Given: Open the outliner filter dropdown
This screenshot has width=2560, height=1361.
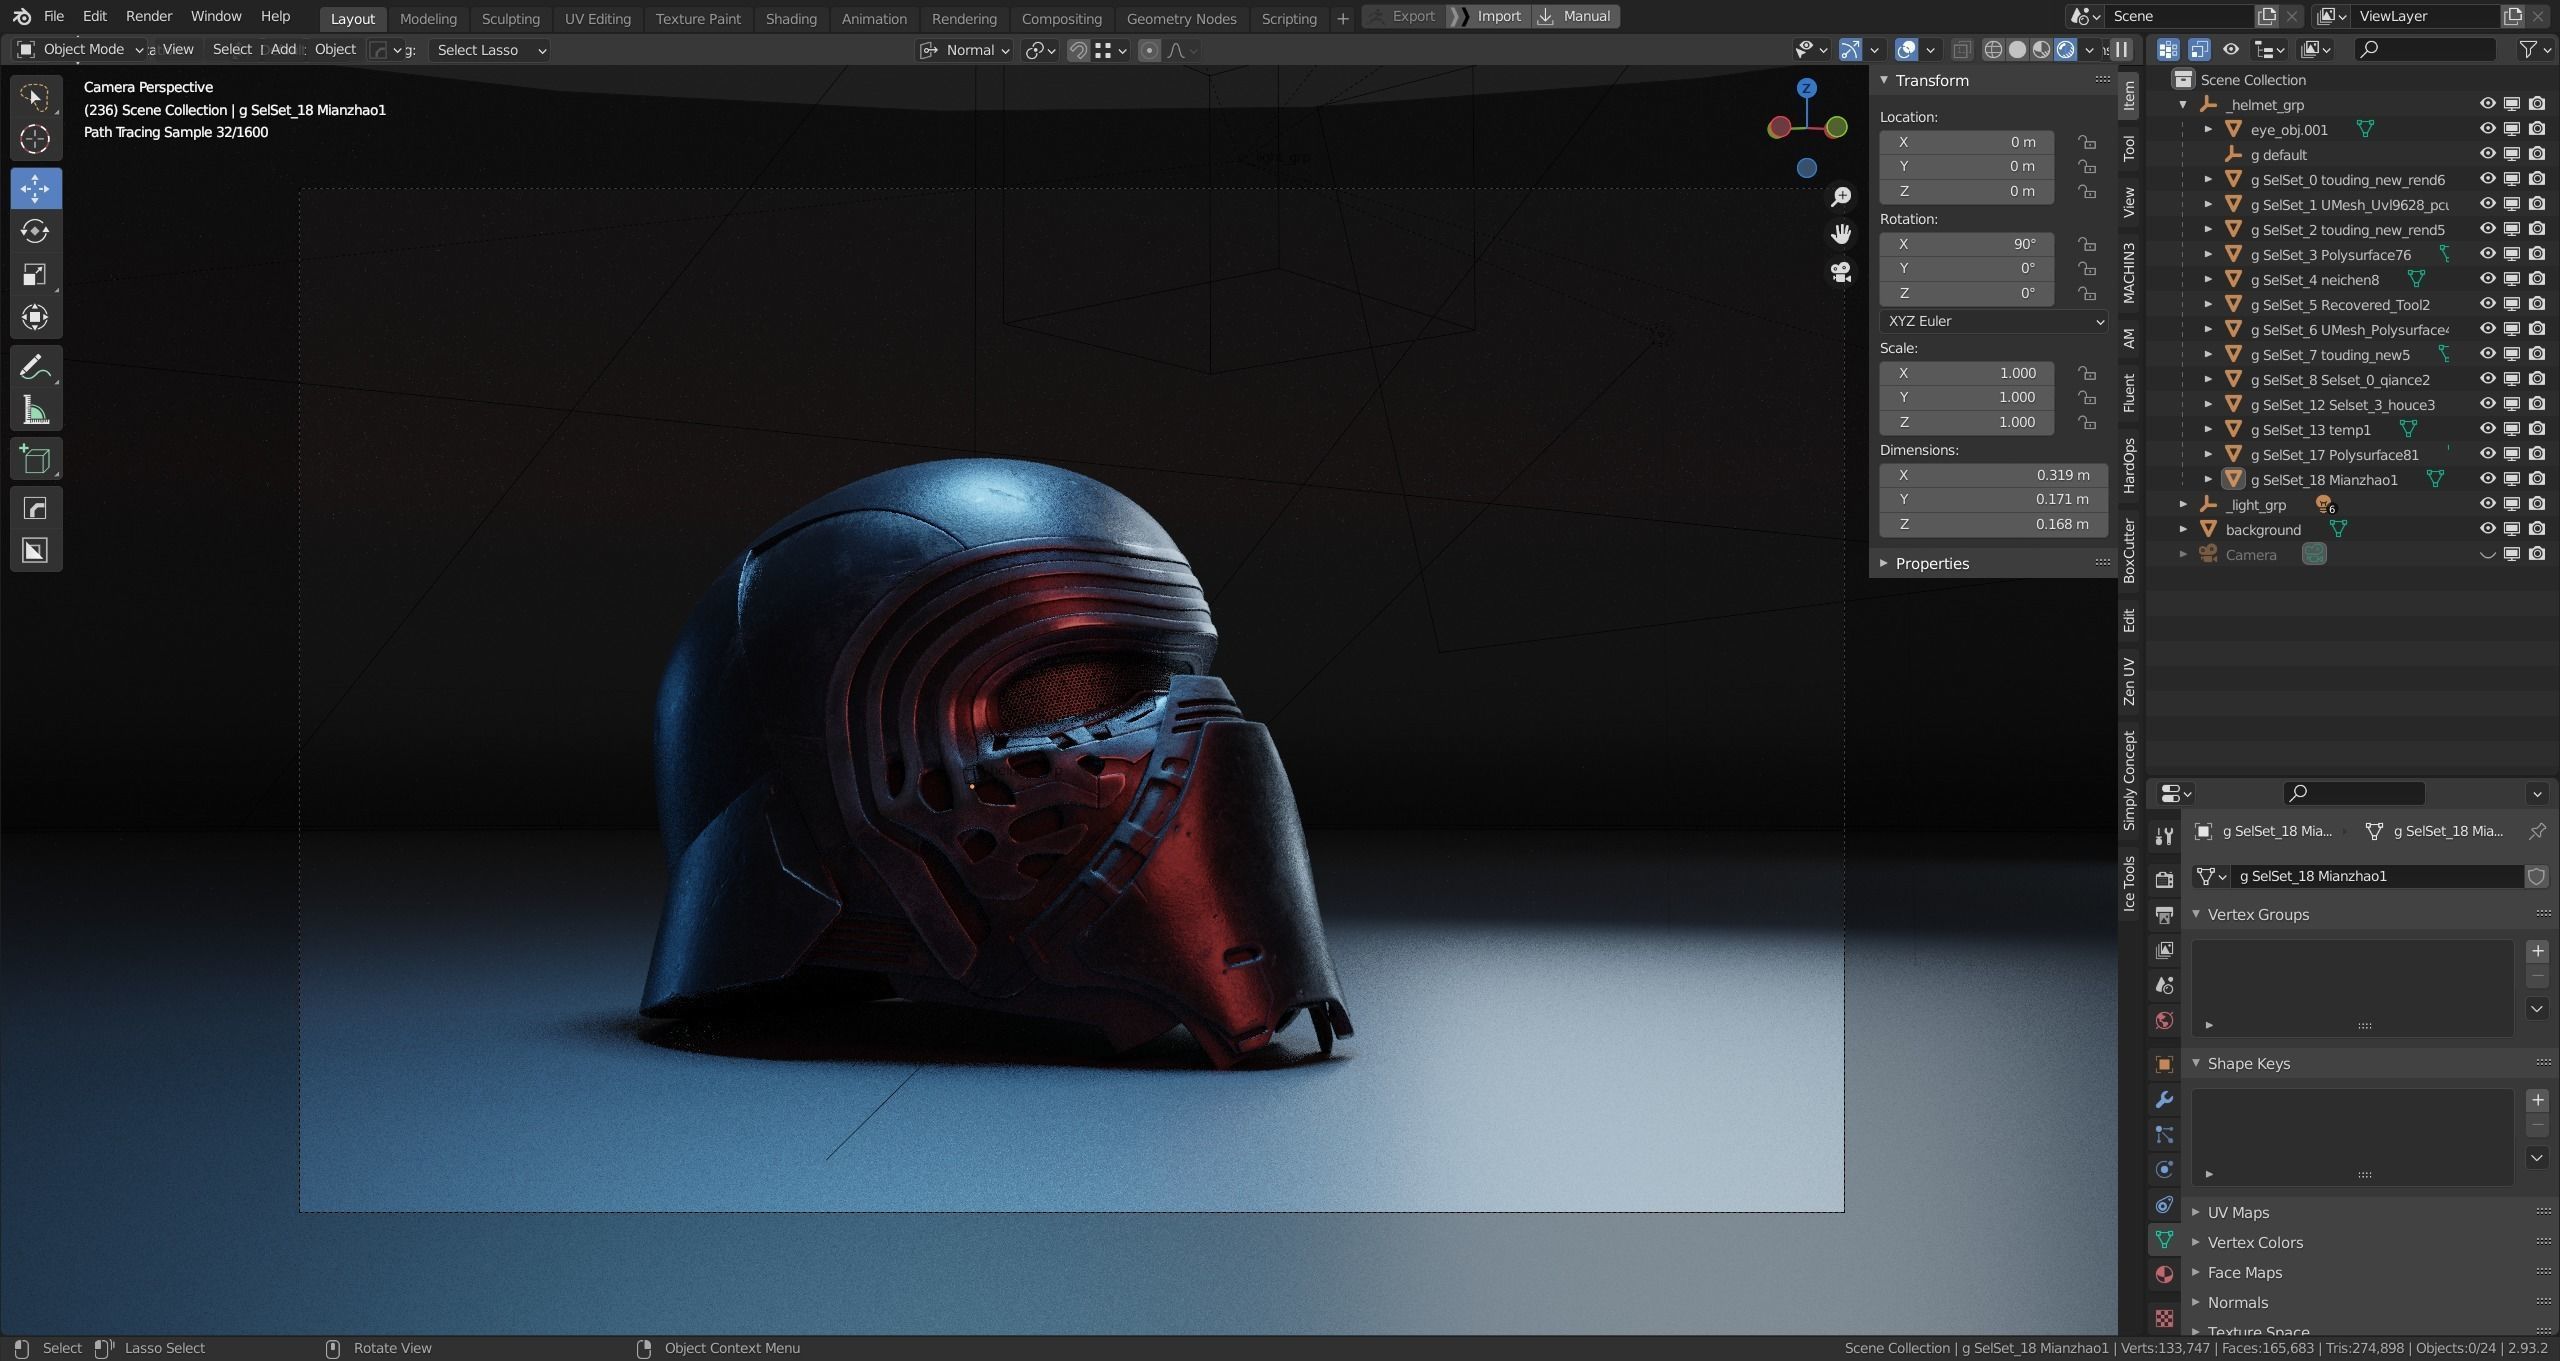Looking at the screenshot, I should pos(2535,49).
